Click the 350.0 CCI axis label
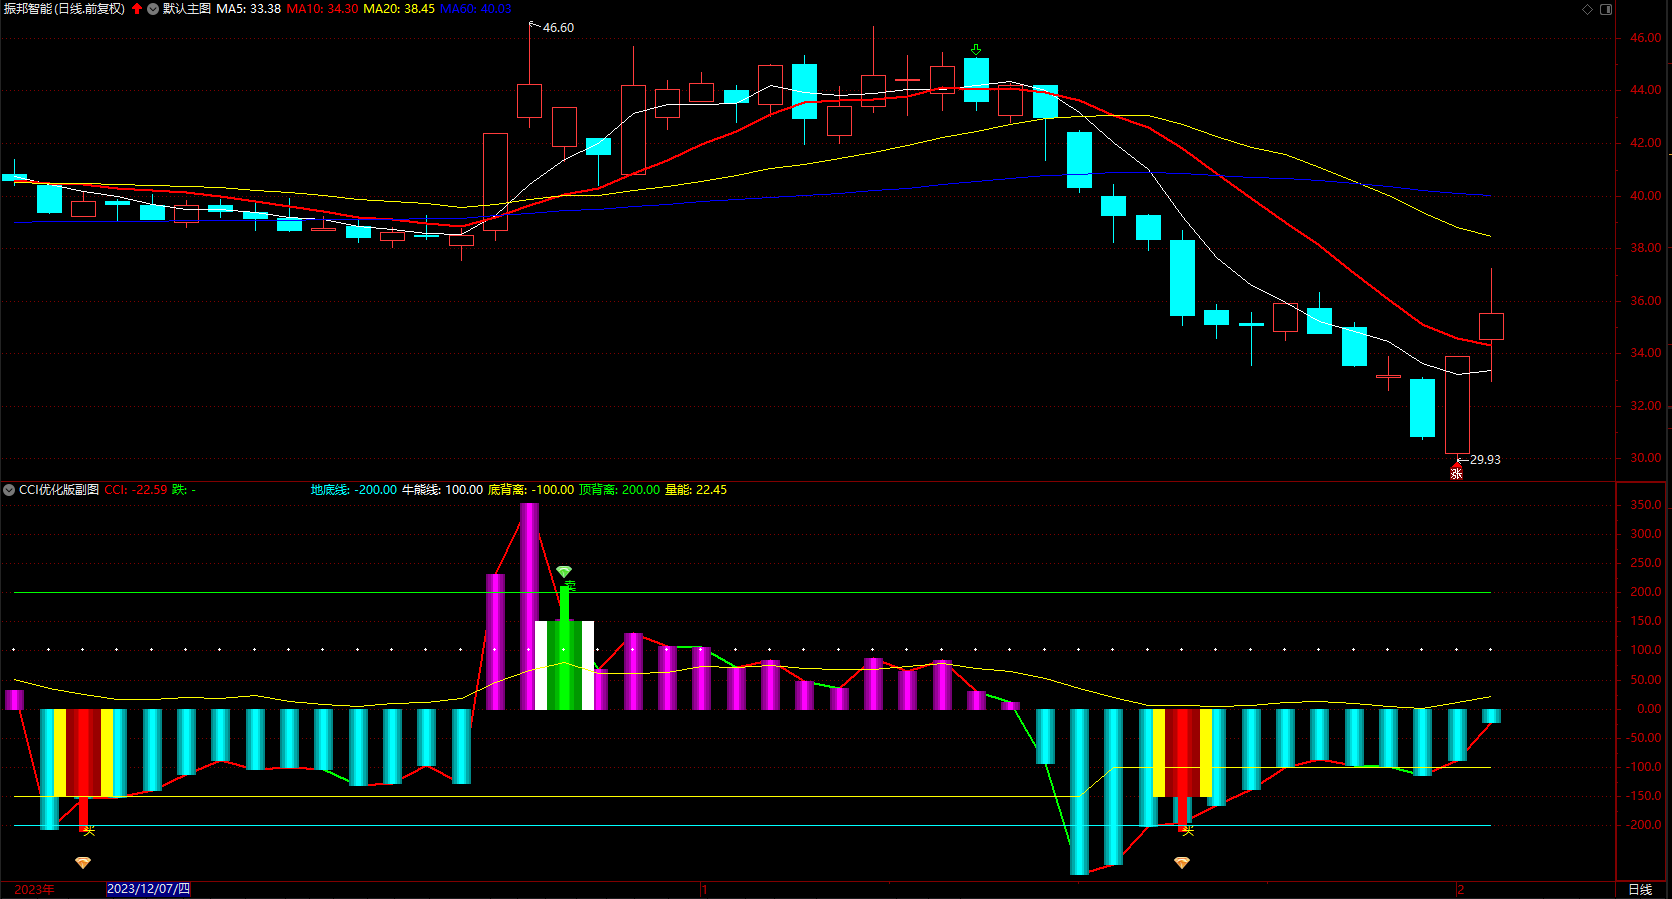Viewport: 1672px width, 899px height. coord(1645,505)
